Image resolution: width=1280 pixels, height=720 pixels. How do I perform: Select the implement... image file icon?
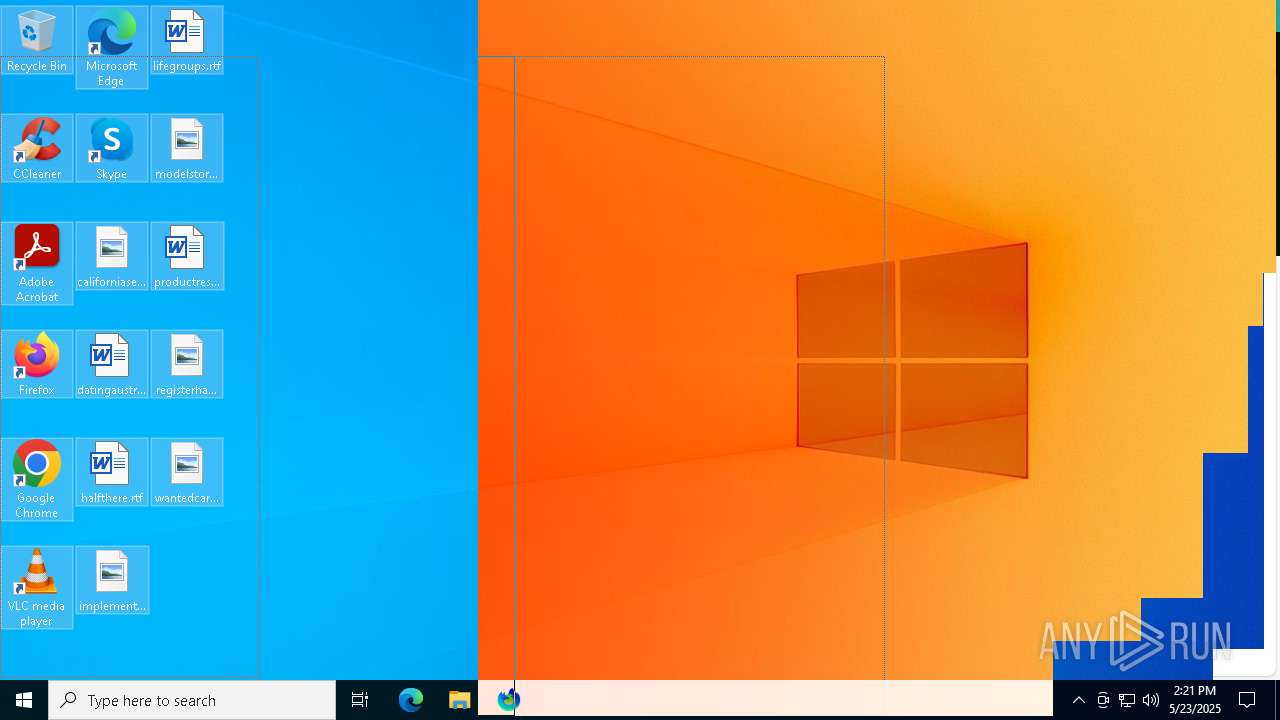[111, 580]
